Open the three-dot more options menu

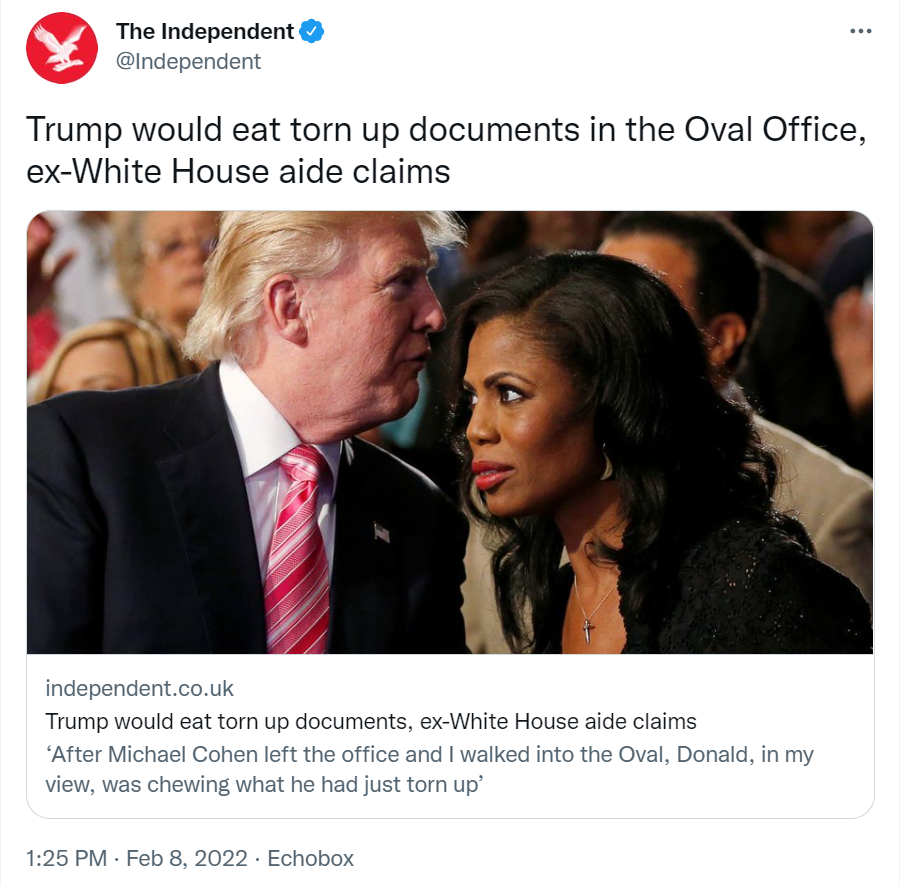point(860,31)
